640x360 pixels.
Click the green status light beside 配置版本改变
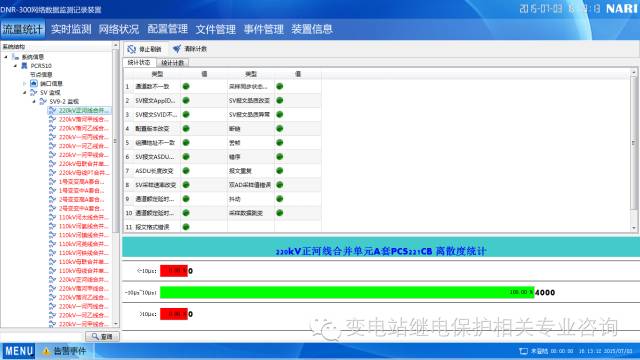coord(186,129)
